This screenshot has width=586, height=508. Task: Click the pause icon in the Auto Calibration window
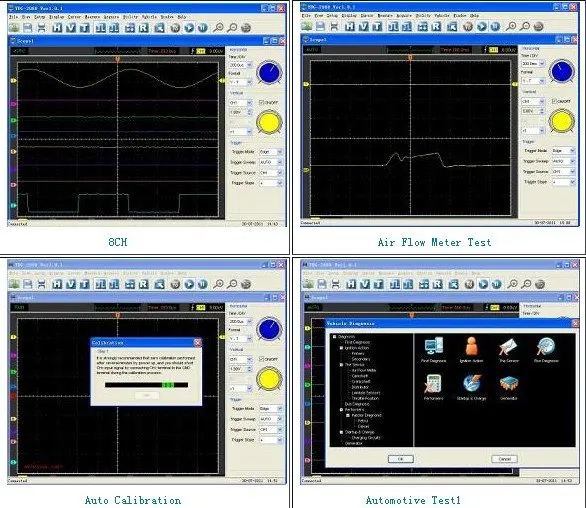coord(203,284)
